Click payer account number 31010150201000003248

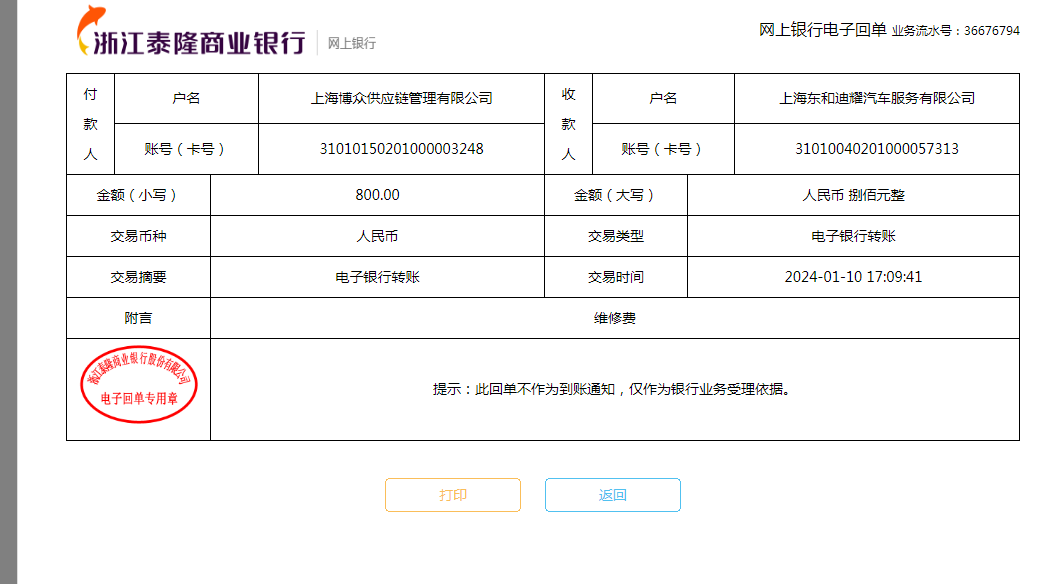[x=401, y=149]
